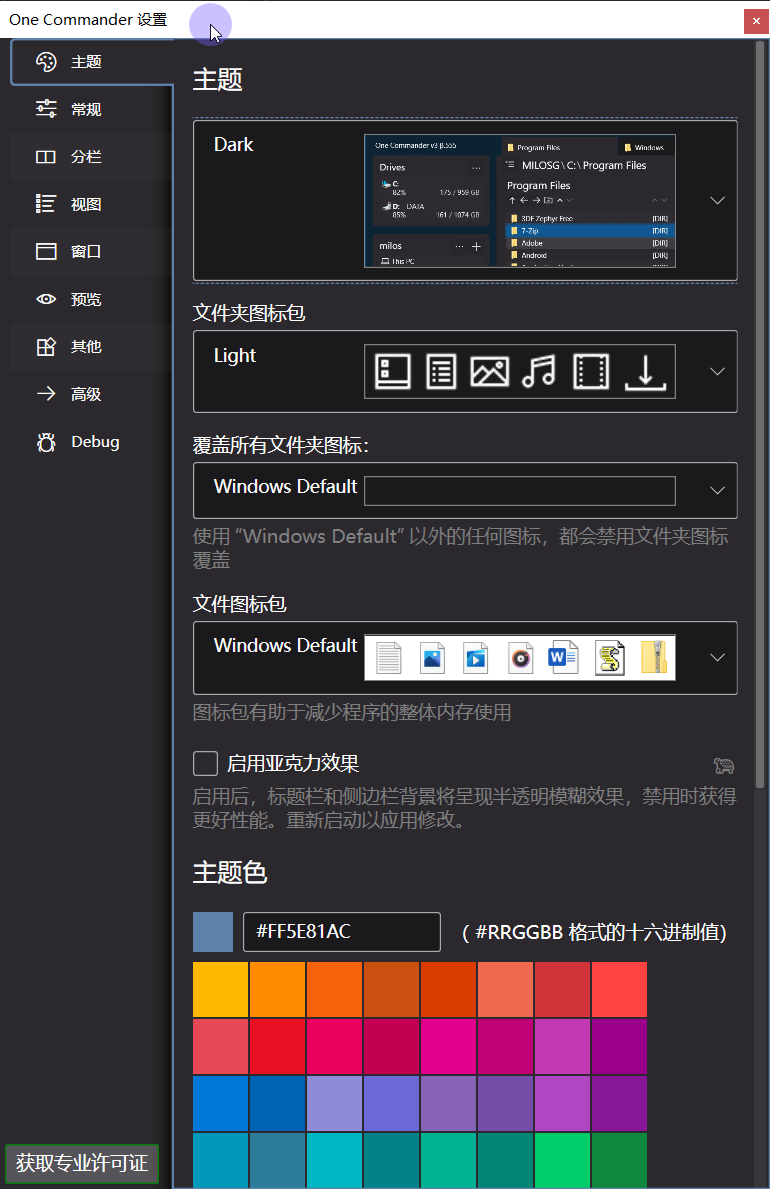Image resolution: width=770 pixels, height=1189 pixels.
Task: Select the bright green color swatch
Action: click(561, 1160)
